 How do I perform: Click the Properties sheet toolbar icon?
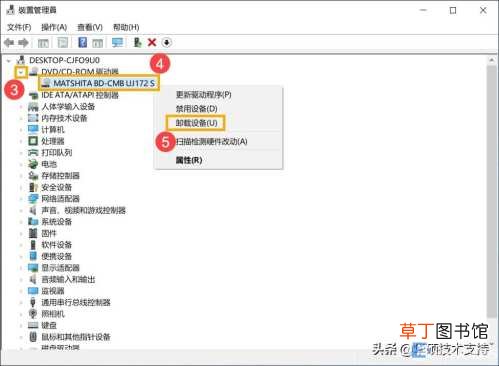click(x=63, y=42)
